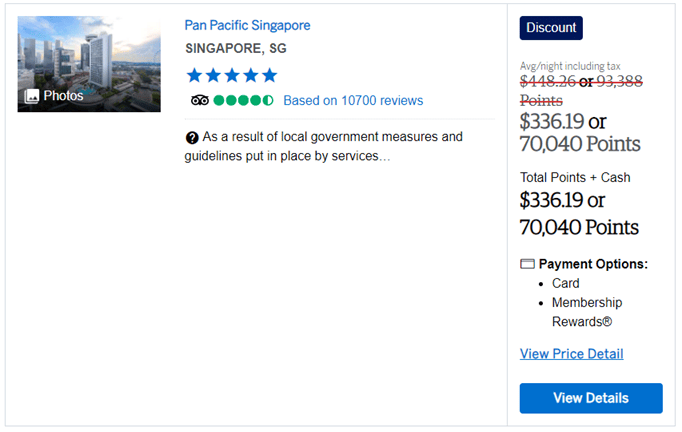
Task: Click the first blue rating star
Action: [x=194, y=75]
